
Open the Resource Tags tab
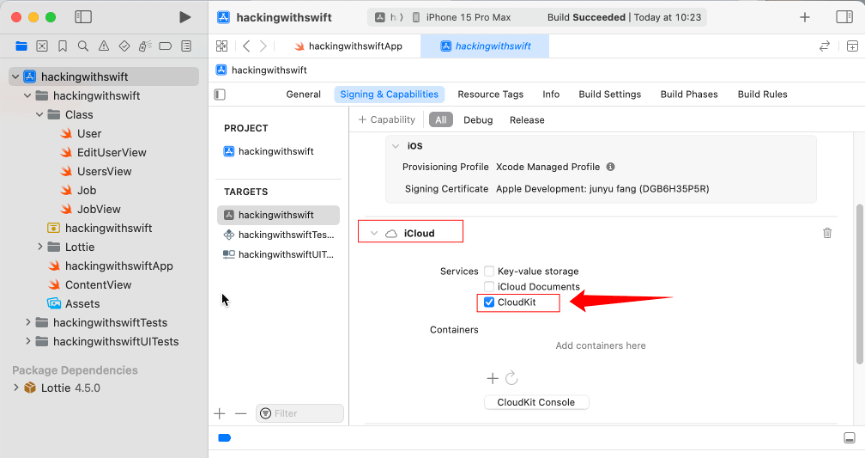point(490,94)
